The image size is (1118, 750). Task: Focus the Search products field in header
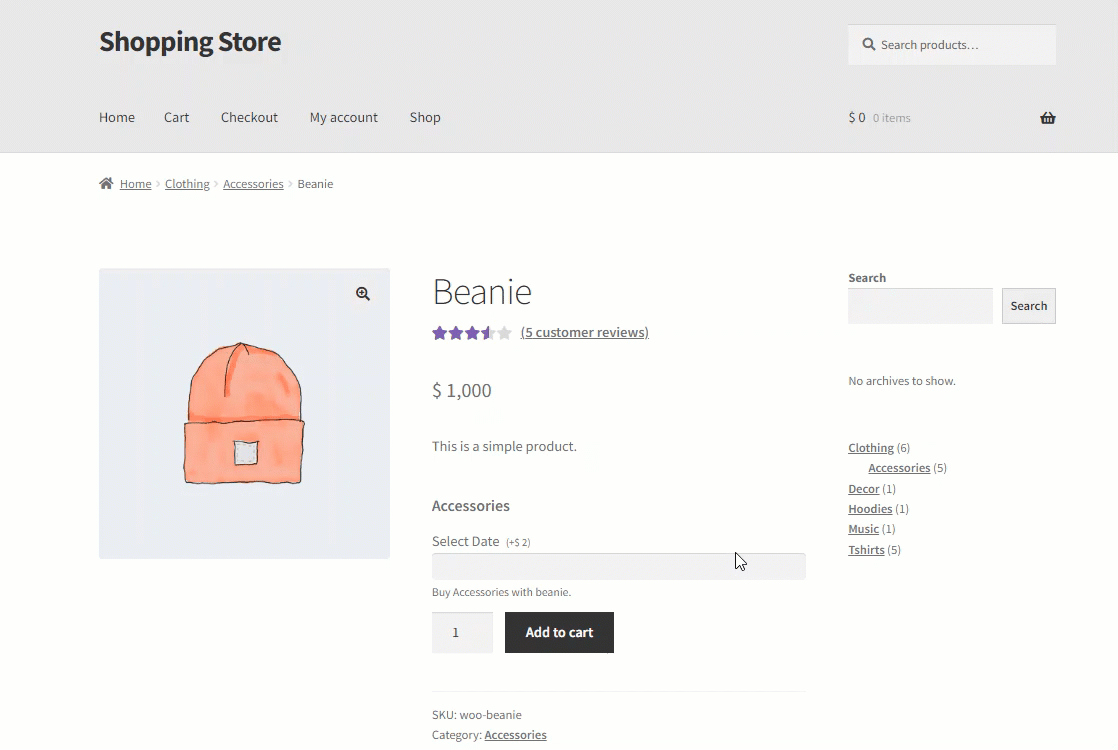pos(952,45)
